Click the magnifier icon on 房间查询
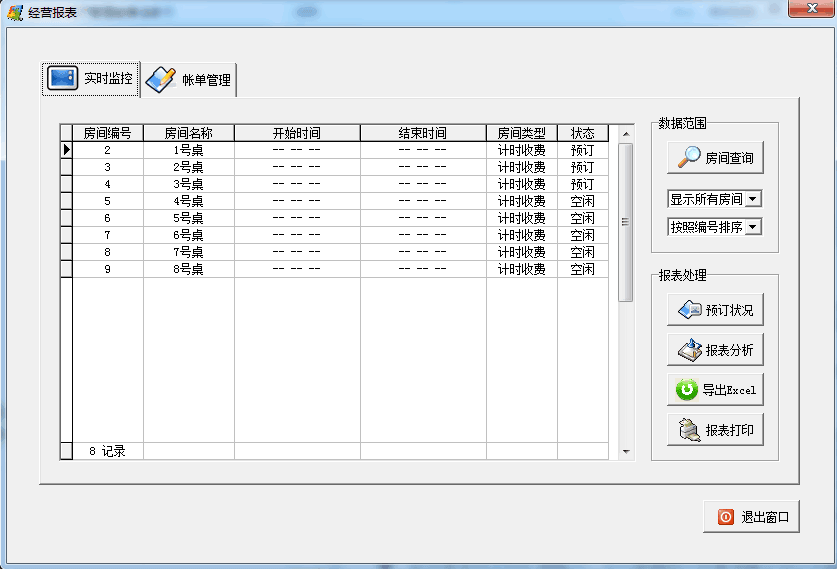The image size is (837, 569). [x=689, y=157]
